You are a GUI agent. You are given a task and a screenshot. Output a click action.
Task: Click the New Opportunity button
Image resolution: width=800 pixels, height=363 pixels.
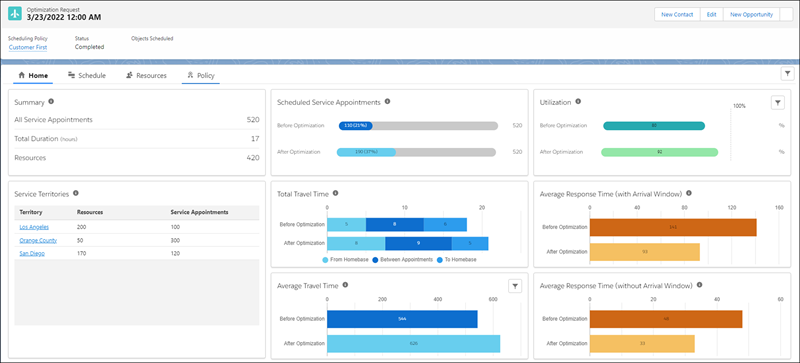point(752,15)
